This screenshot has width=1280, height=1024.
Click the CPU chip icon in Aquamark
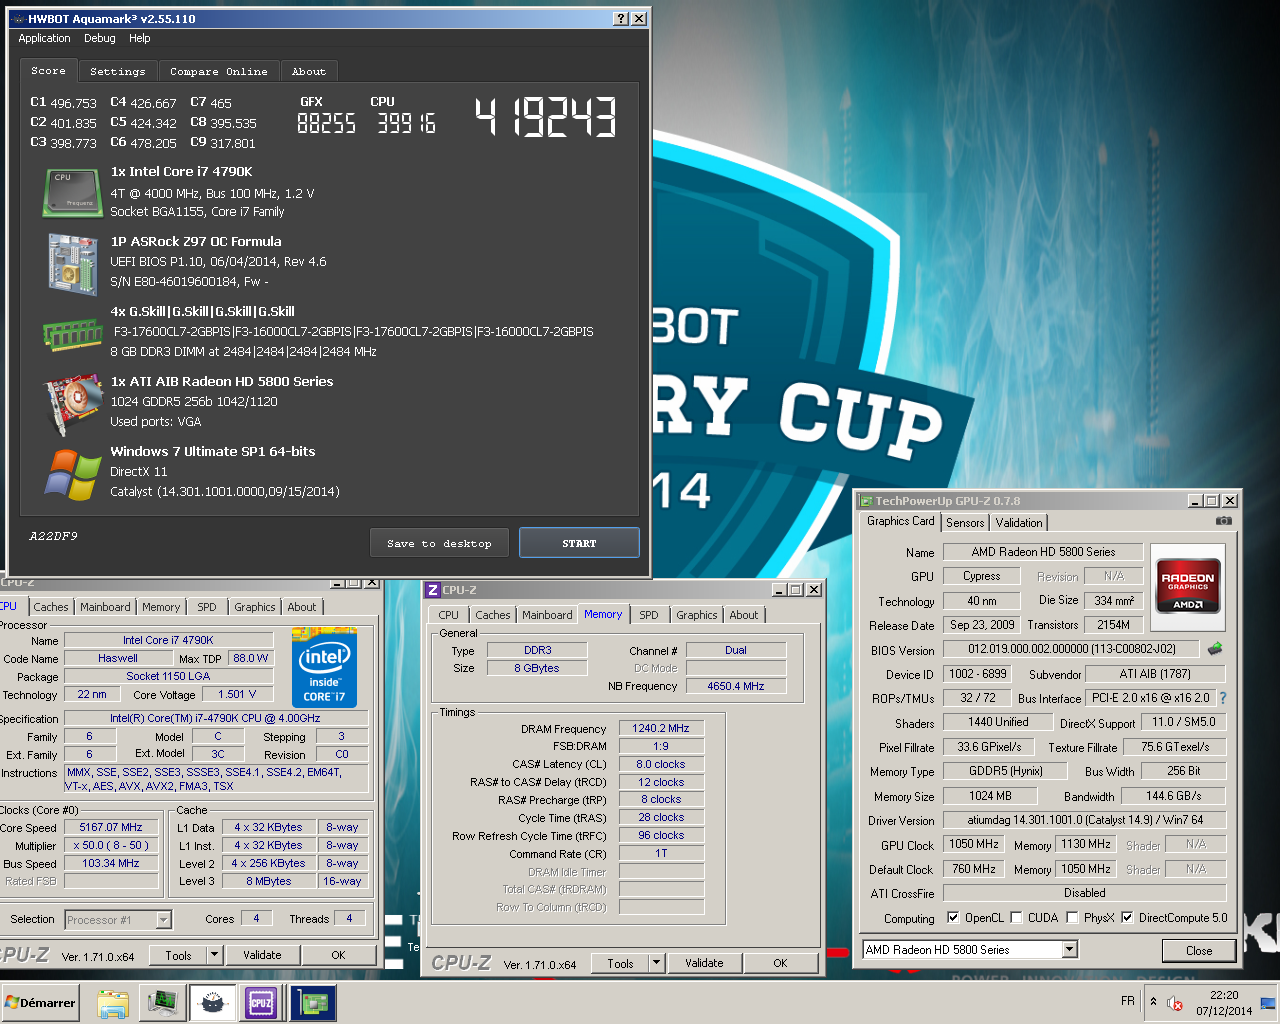click(73, 193)
